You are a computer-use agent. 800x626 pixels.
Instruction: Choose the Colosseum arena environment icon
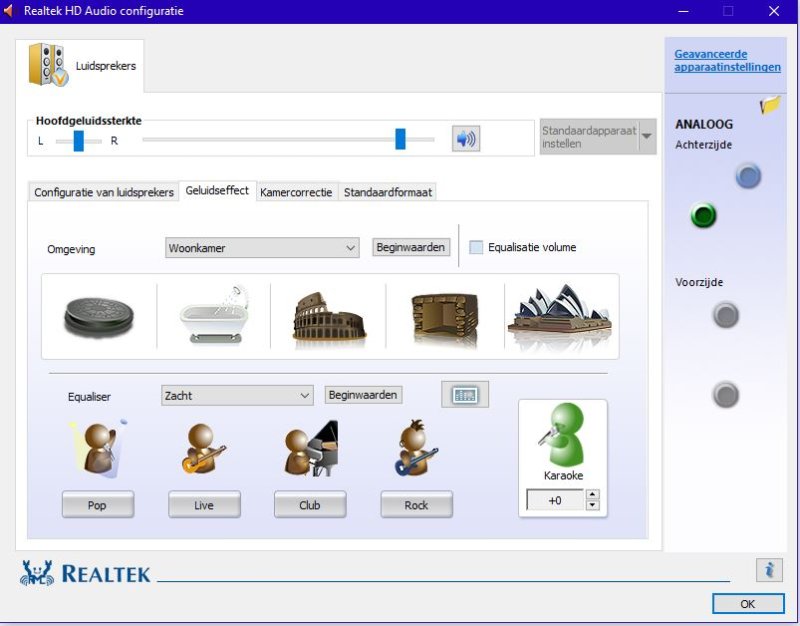tap(328, 316)
